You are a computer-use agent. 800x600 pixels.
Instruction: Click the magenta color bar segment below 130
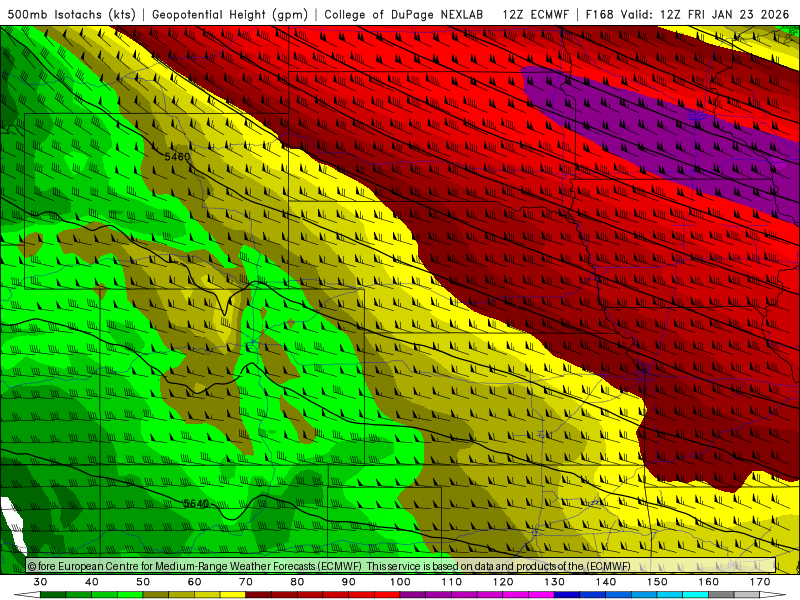(542, 595)
